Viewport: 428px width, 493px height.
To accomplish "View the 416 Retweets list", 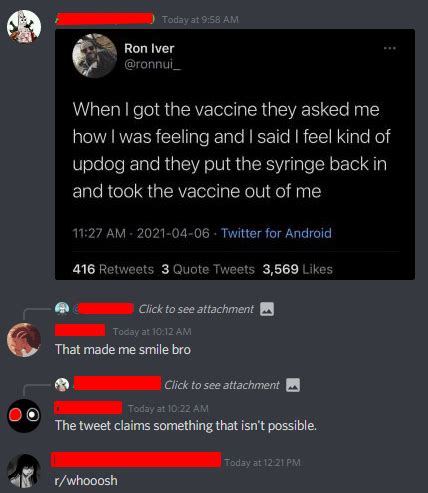I will [x=113, y=269].
